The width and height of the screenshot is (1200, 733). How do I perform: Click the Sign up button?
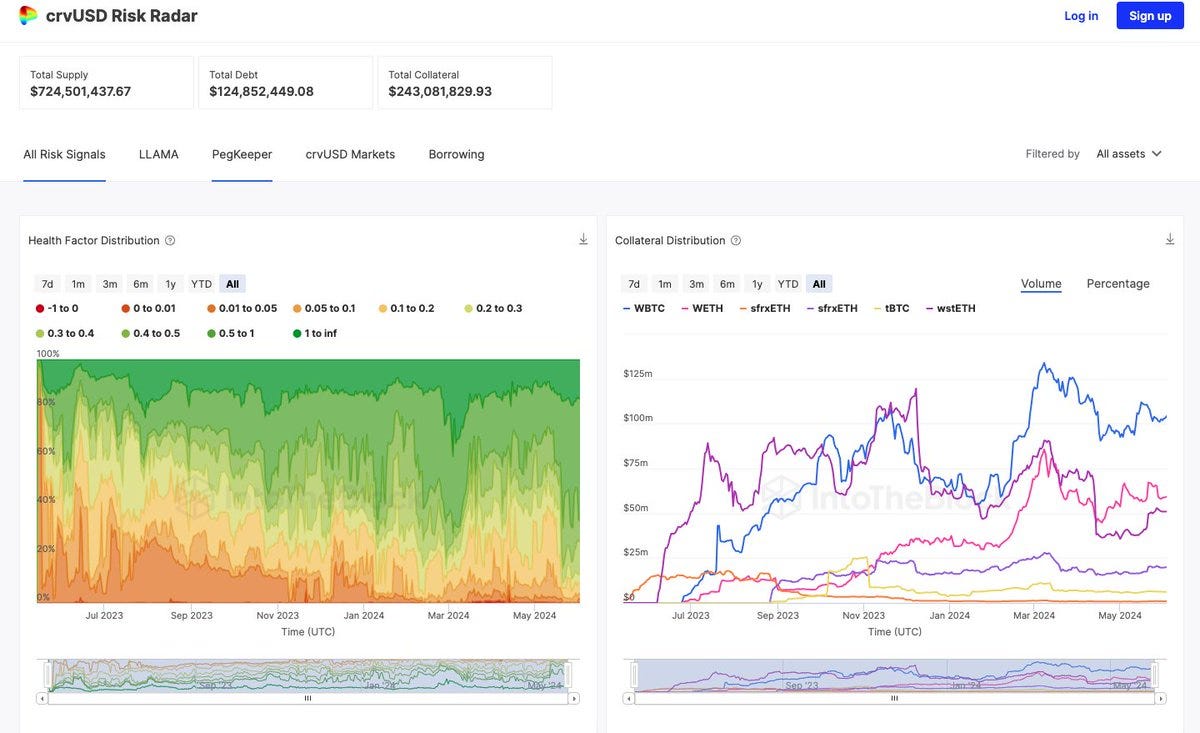pyautogui.click(x=1150, y=16)
